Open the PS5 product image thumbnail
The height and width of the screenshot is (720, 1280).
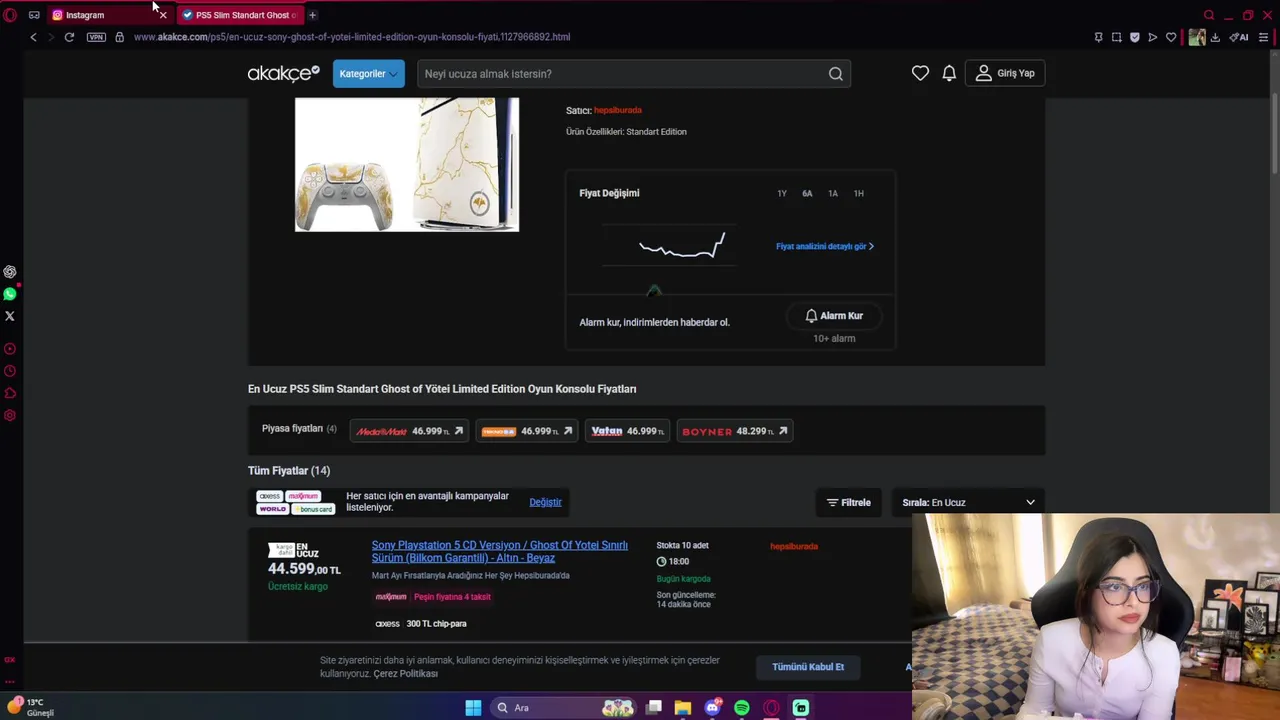(407, 164)
